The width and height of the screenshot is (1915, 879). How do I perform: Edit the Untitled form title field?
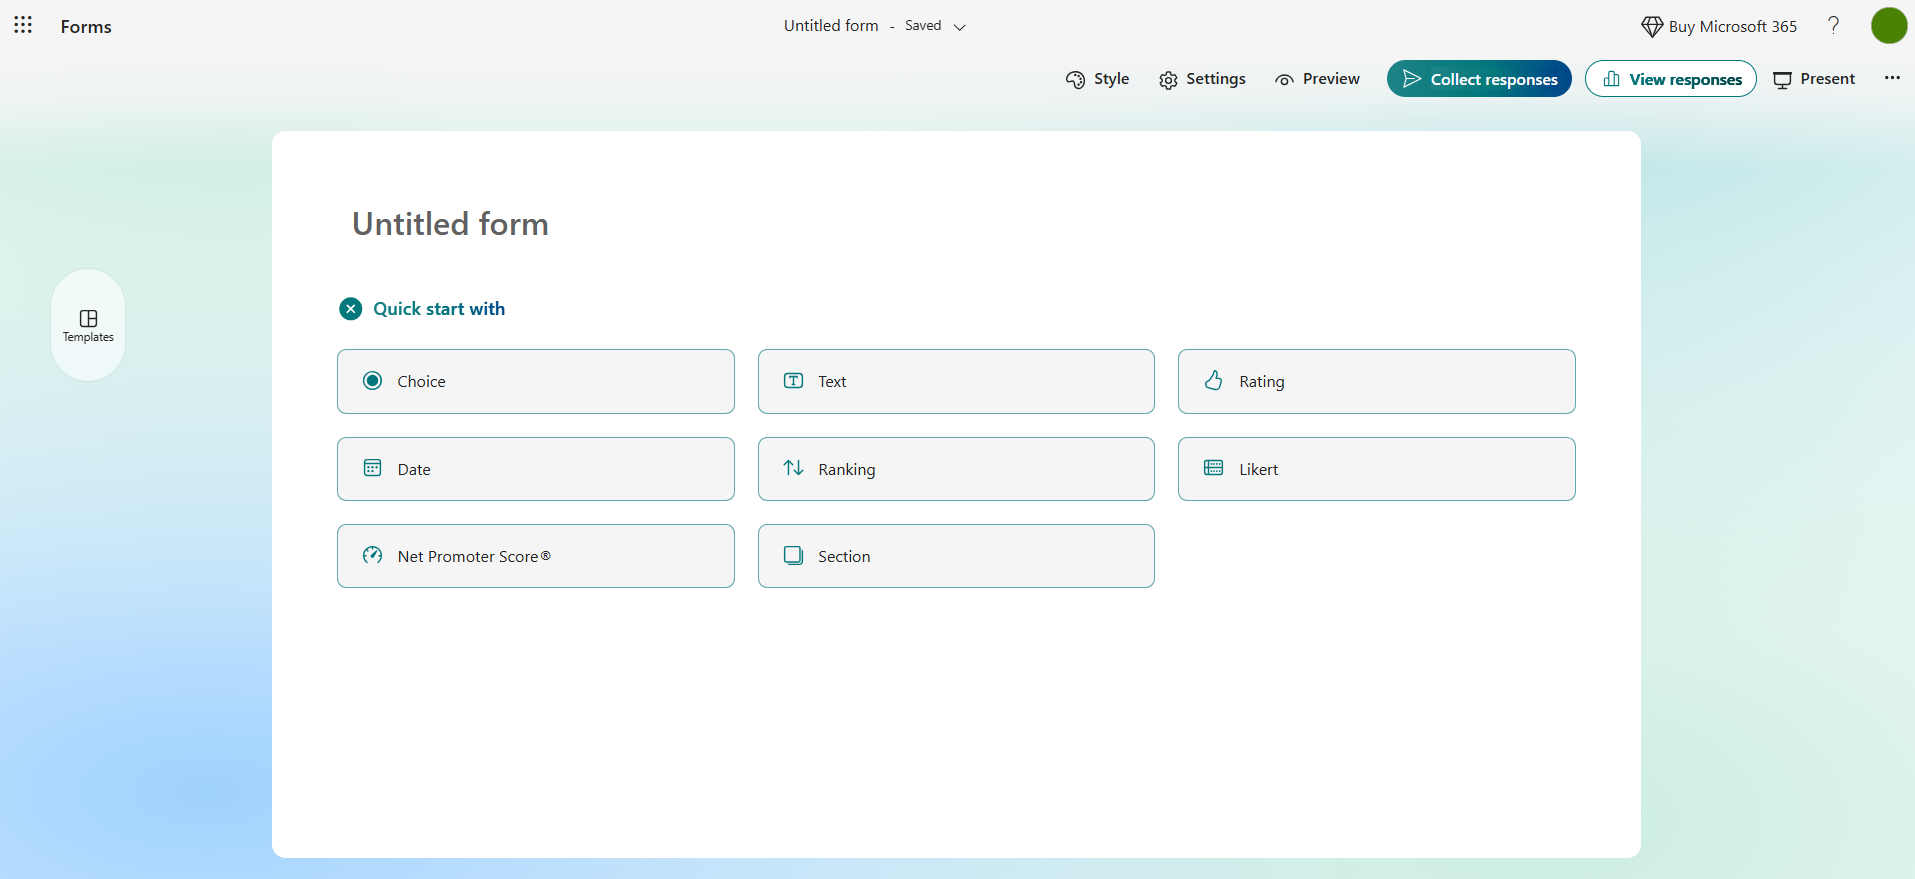(x=450, y=224)
